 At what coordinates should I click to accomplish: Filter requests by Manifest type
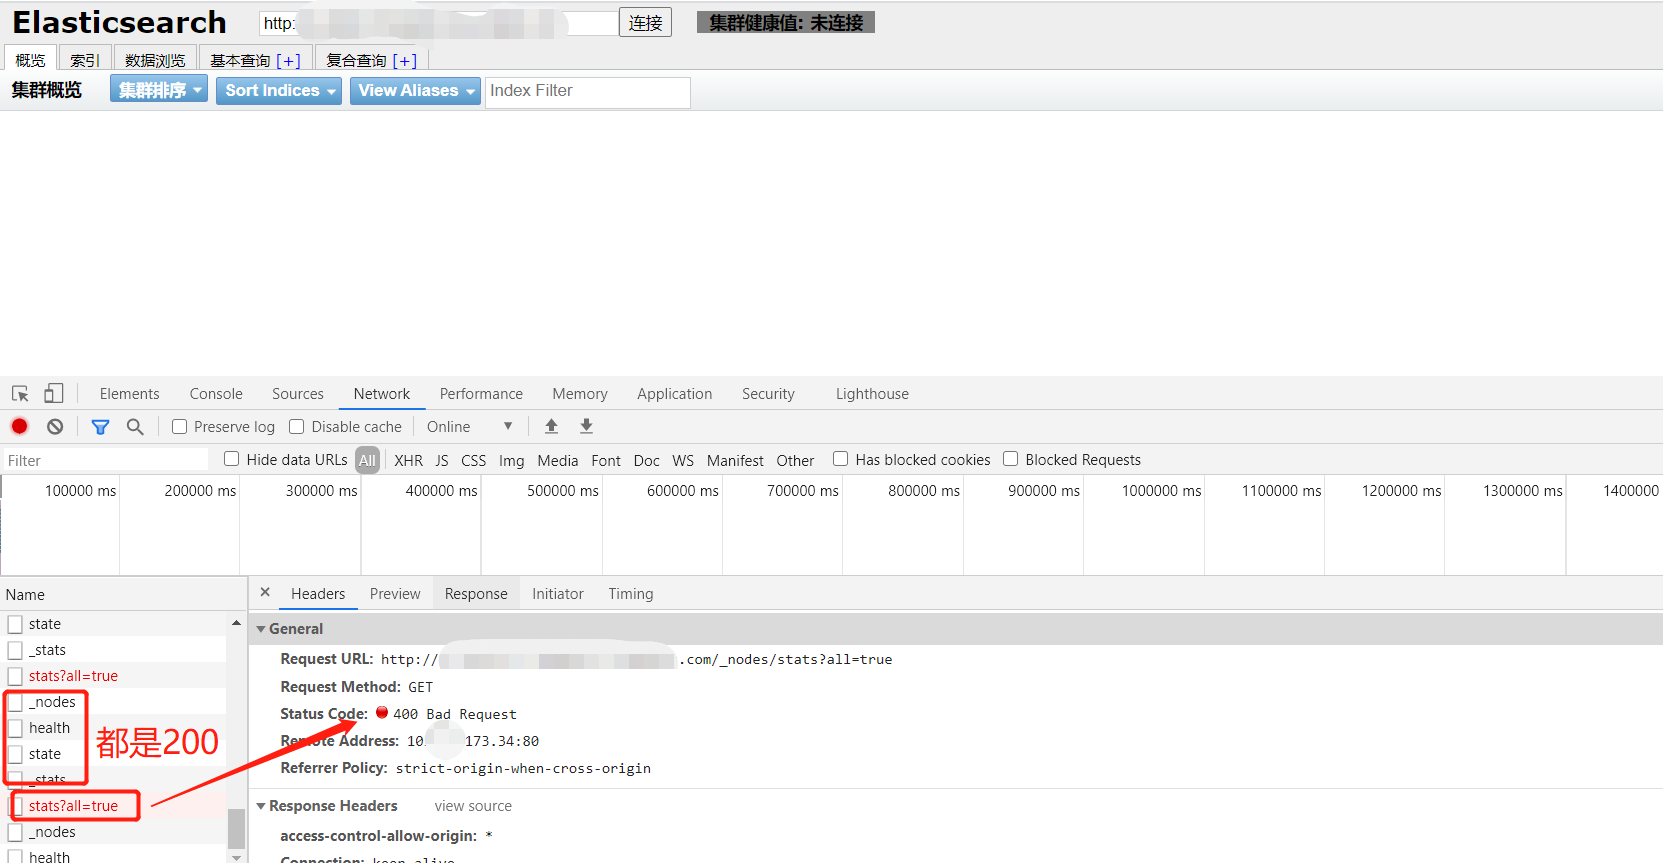735,460
